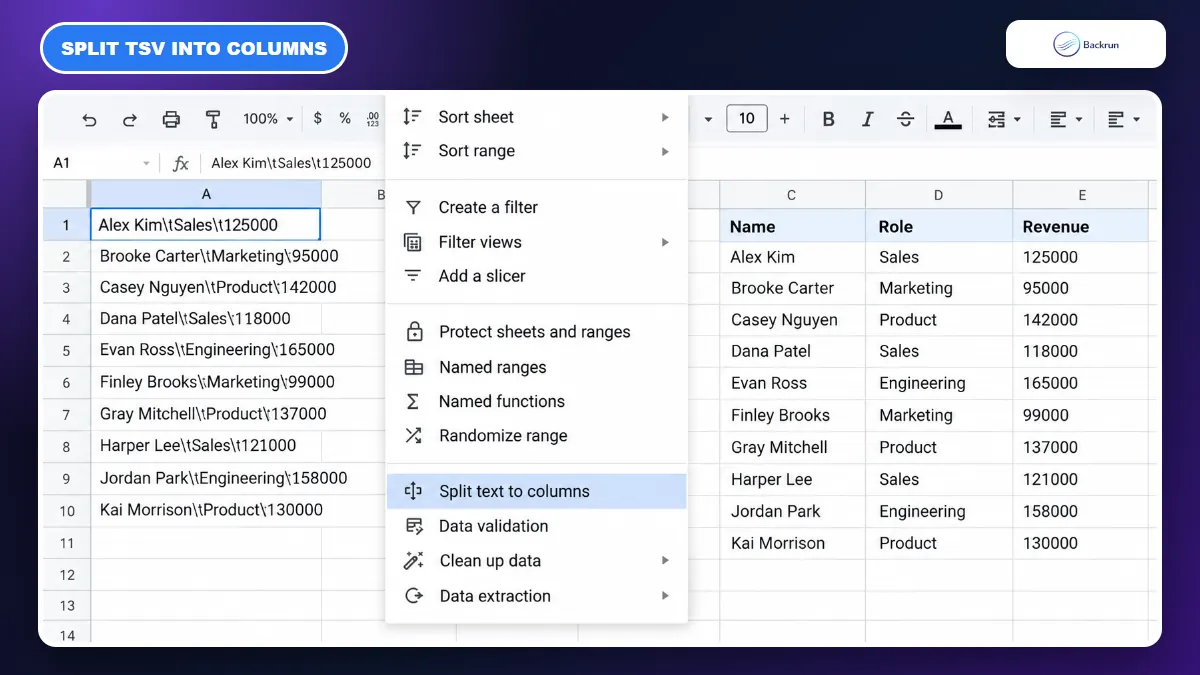Click the Dana Patel name cell
The image size is (1200, 675).
tap(792, 351)
